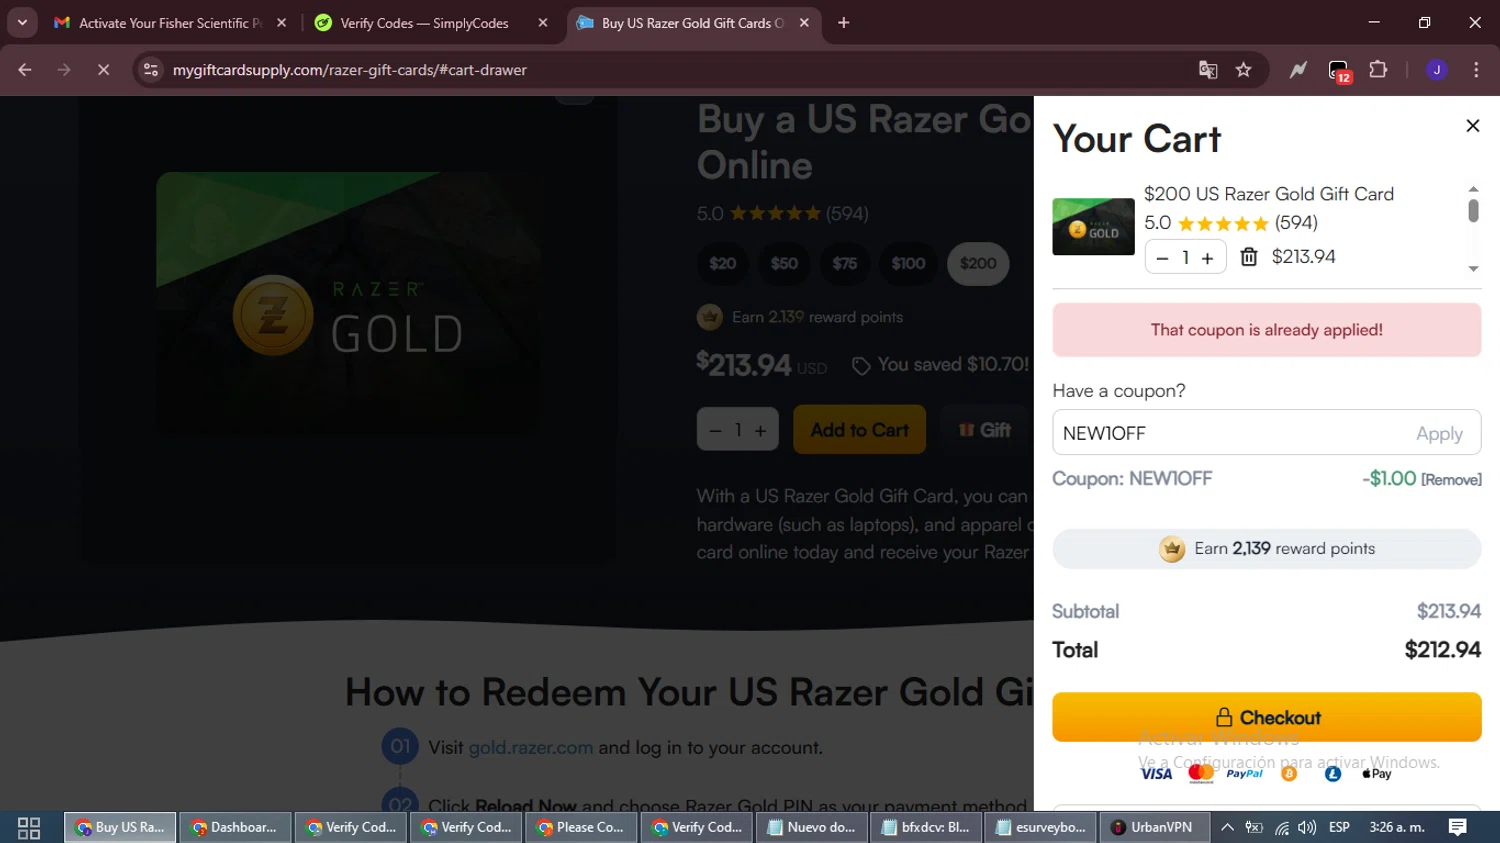Proceed to Checkout
This screenshot has height=843, width=1500.
tap(1266, 717)
